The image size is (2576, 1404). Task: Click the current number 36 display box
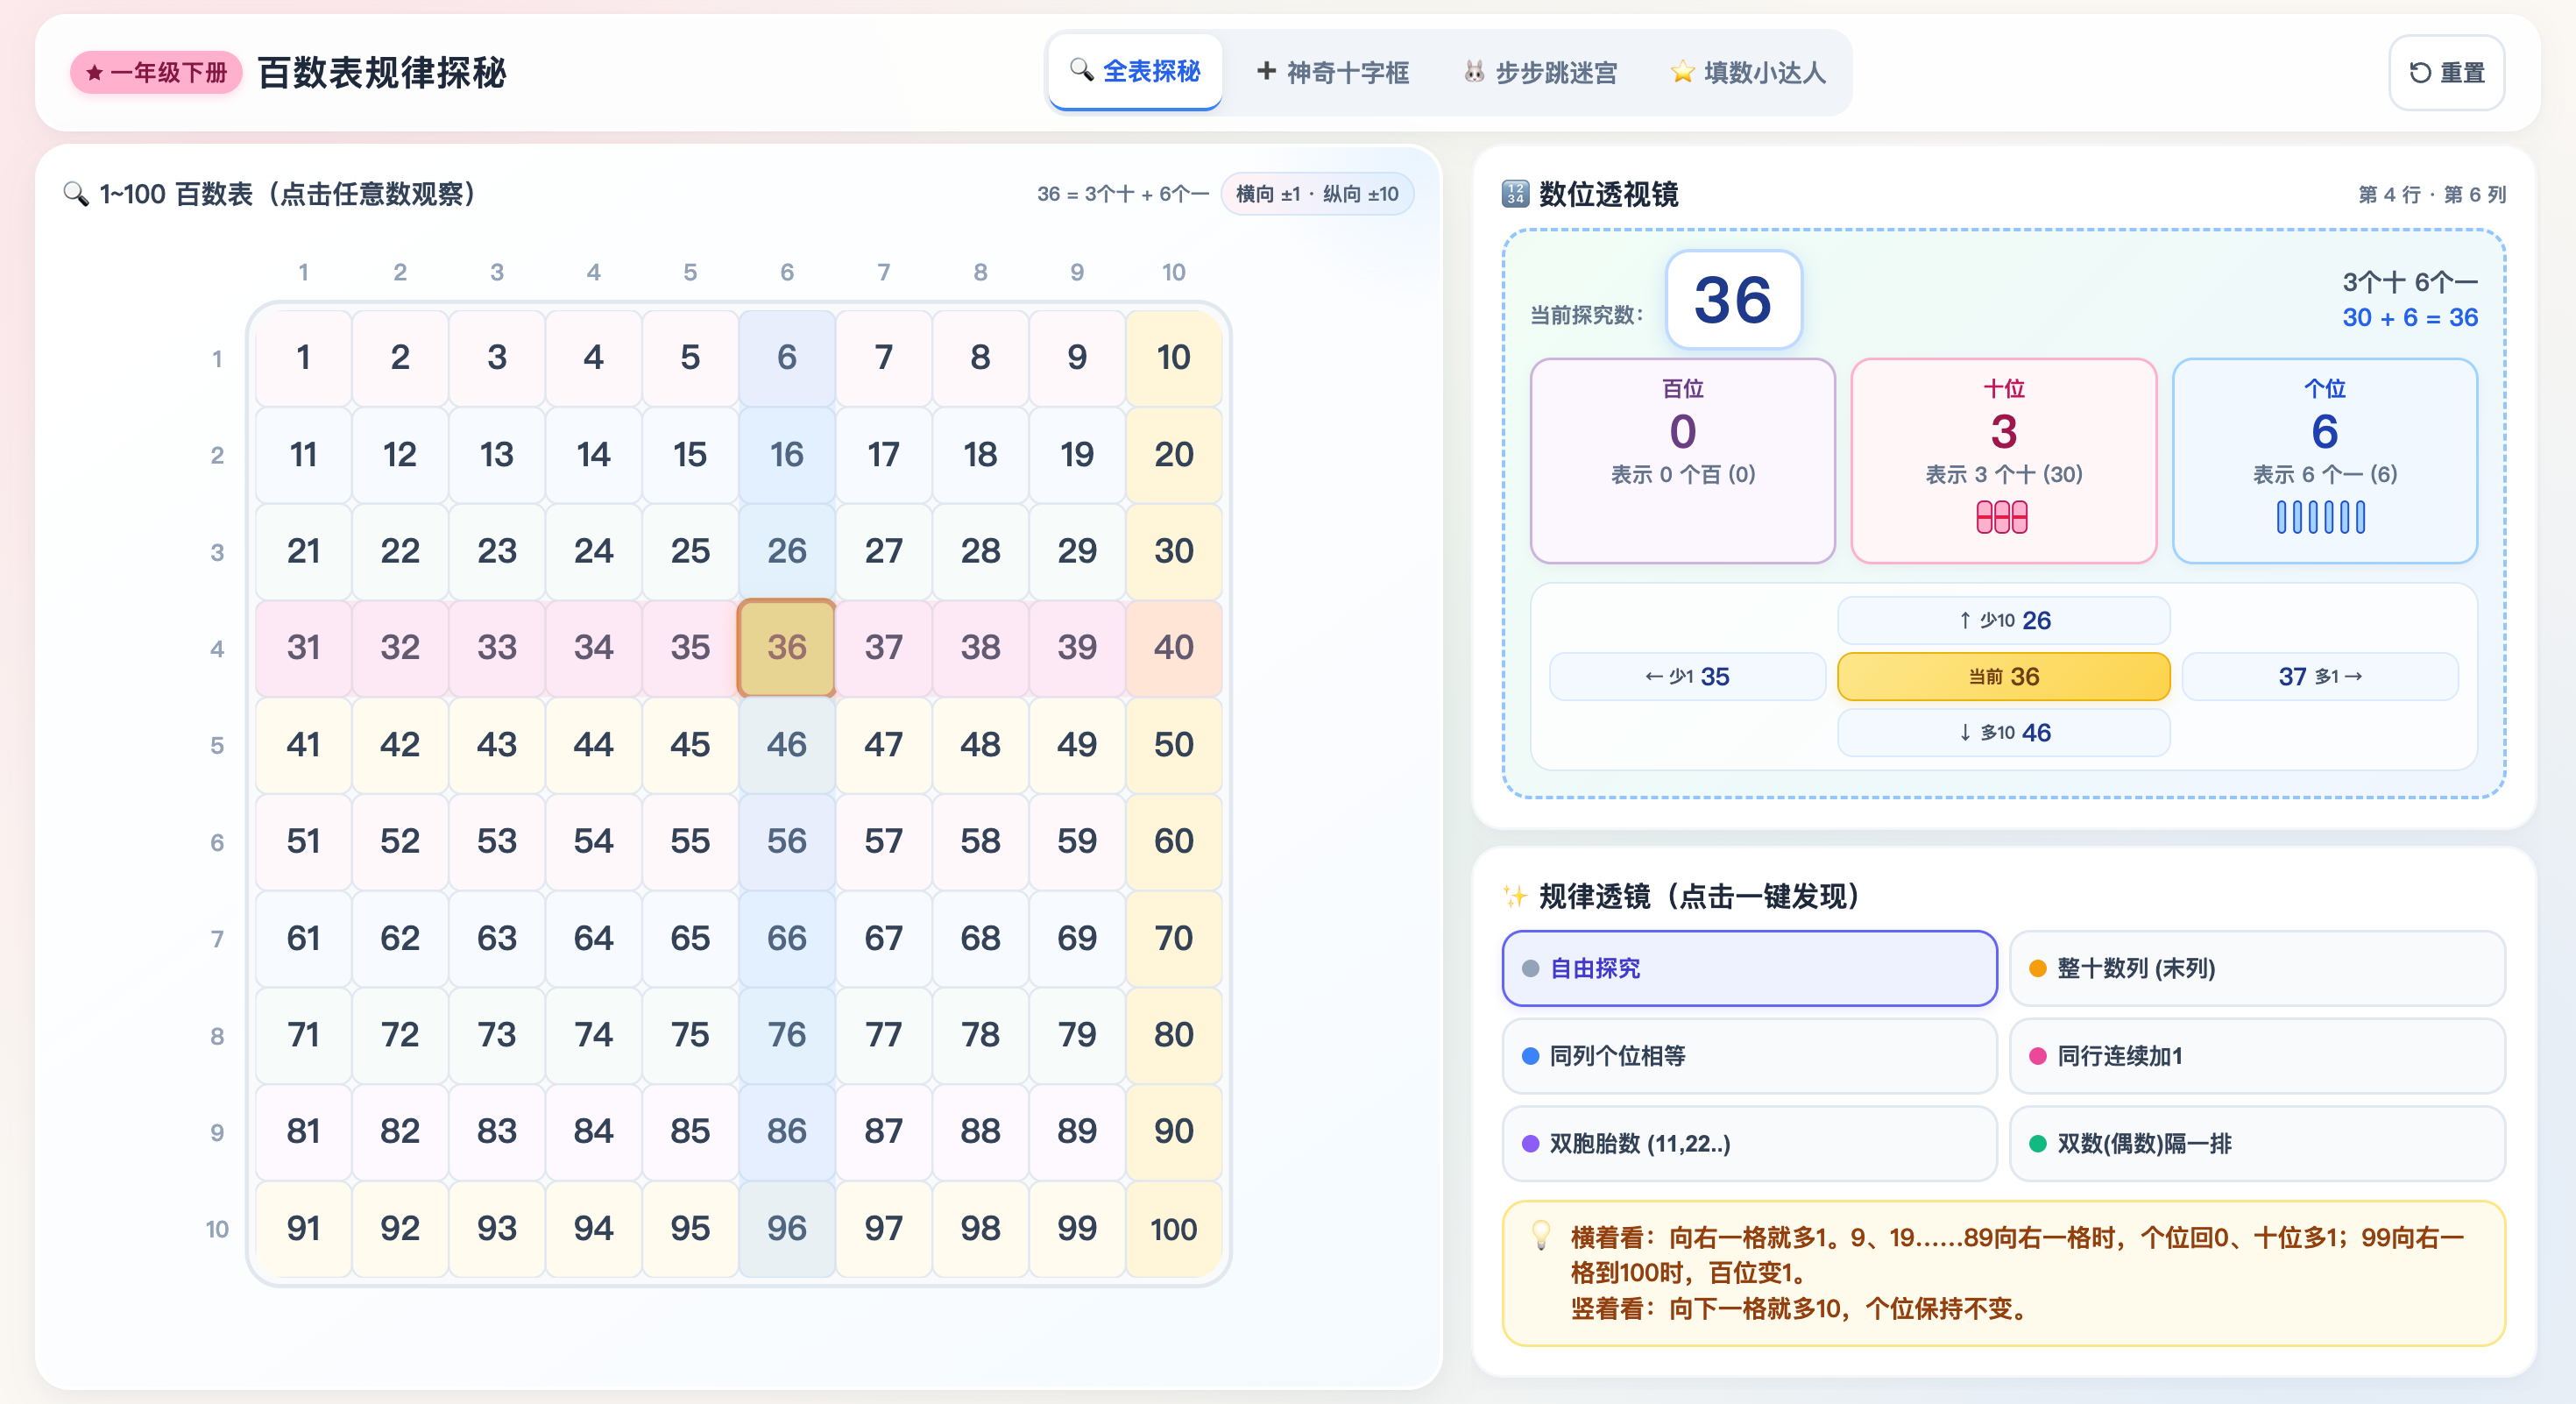(1733, 299)
